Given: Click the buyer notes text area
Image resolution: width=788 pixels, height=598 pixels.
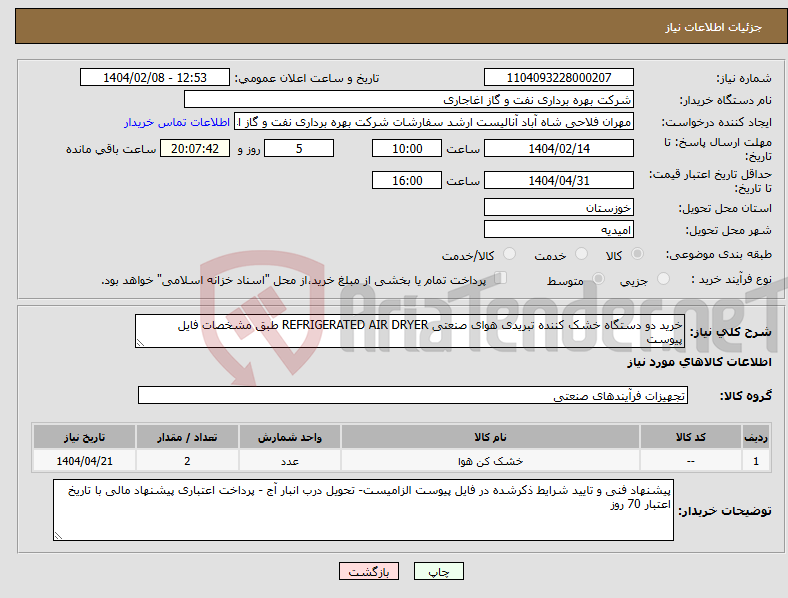Looking at the screenshot, I should (363, 510).
